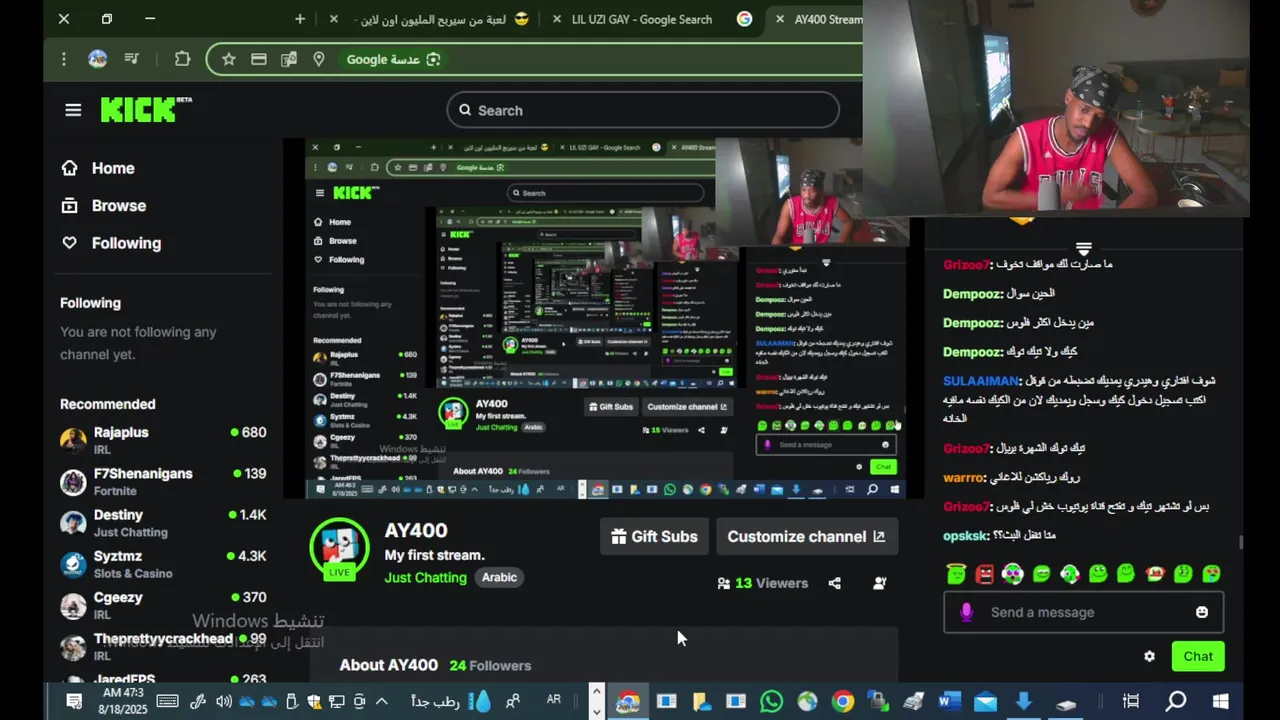Open the Destiny recommended channel
This screenshot has width=1280, height=720.
pyautogui.click(x=163, y=522)
